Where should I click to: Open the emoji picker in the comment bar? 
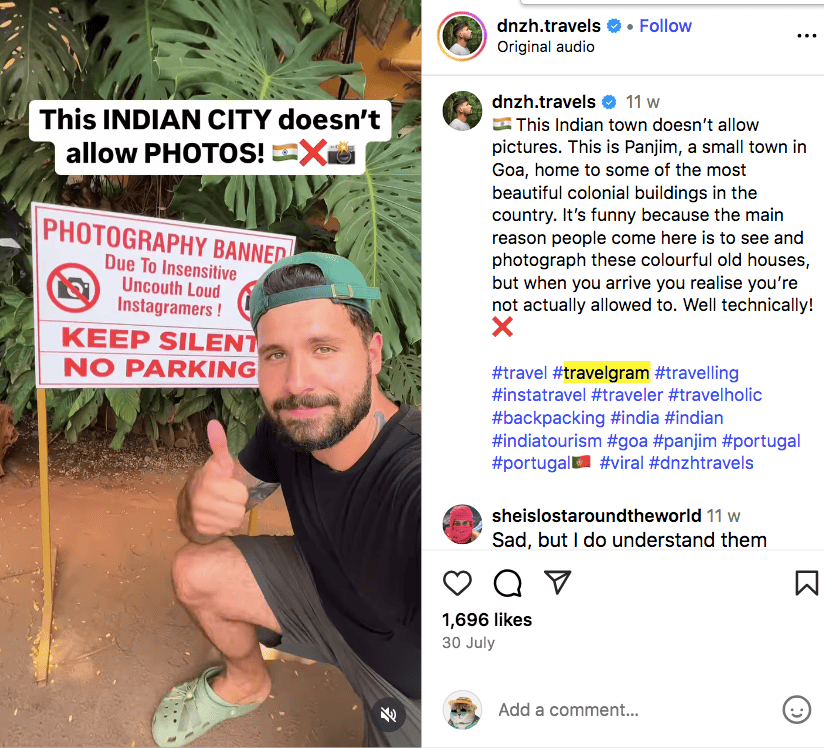click(x=797, y=710)
